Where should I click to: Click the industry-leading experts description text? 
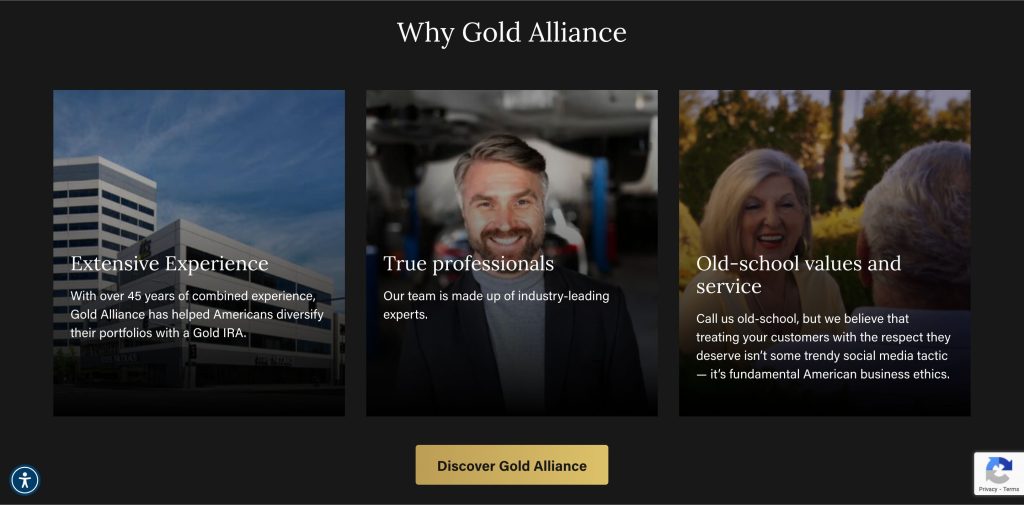point(496,305)
